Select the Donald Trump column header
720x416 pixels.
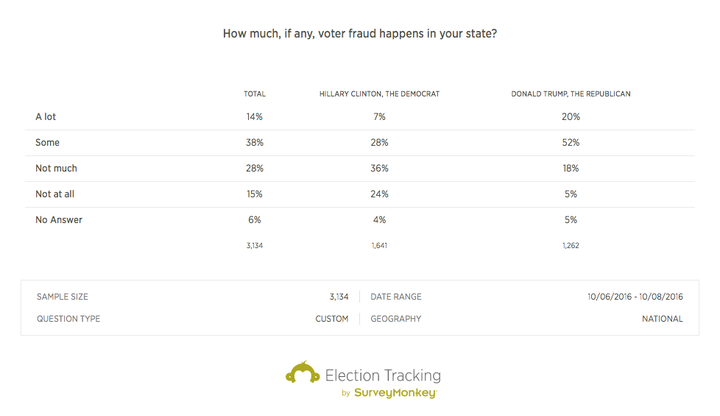click(571, 94)
